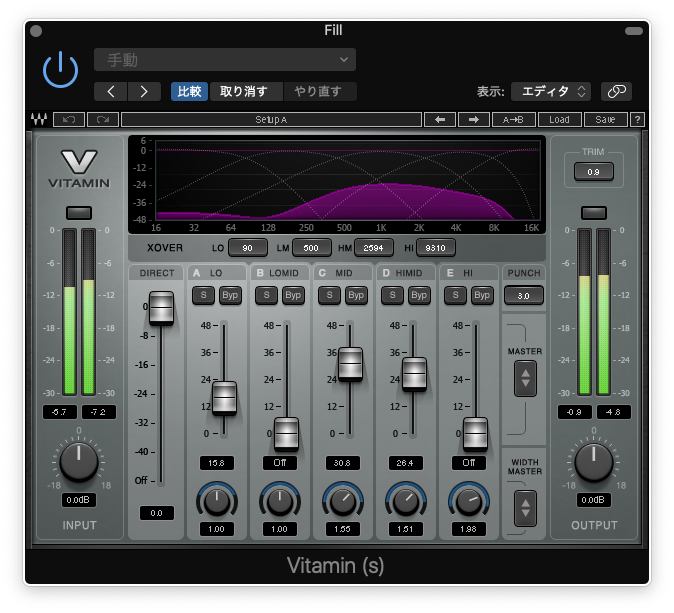
Task: Open the Setup A preset menu
Action: (271, 120)
